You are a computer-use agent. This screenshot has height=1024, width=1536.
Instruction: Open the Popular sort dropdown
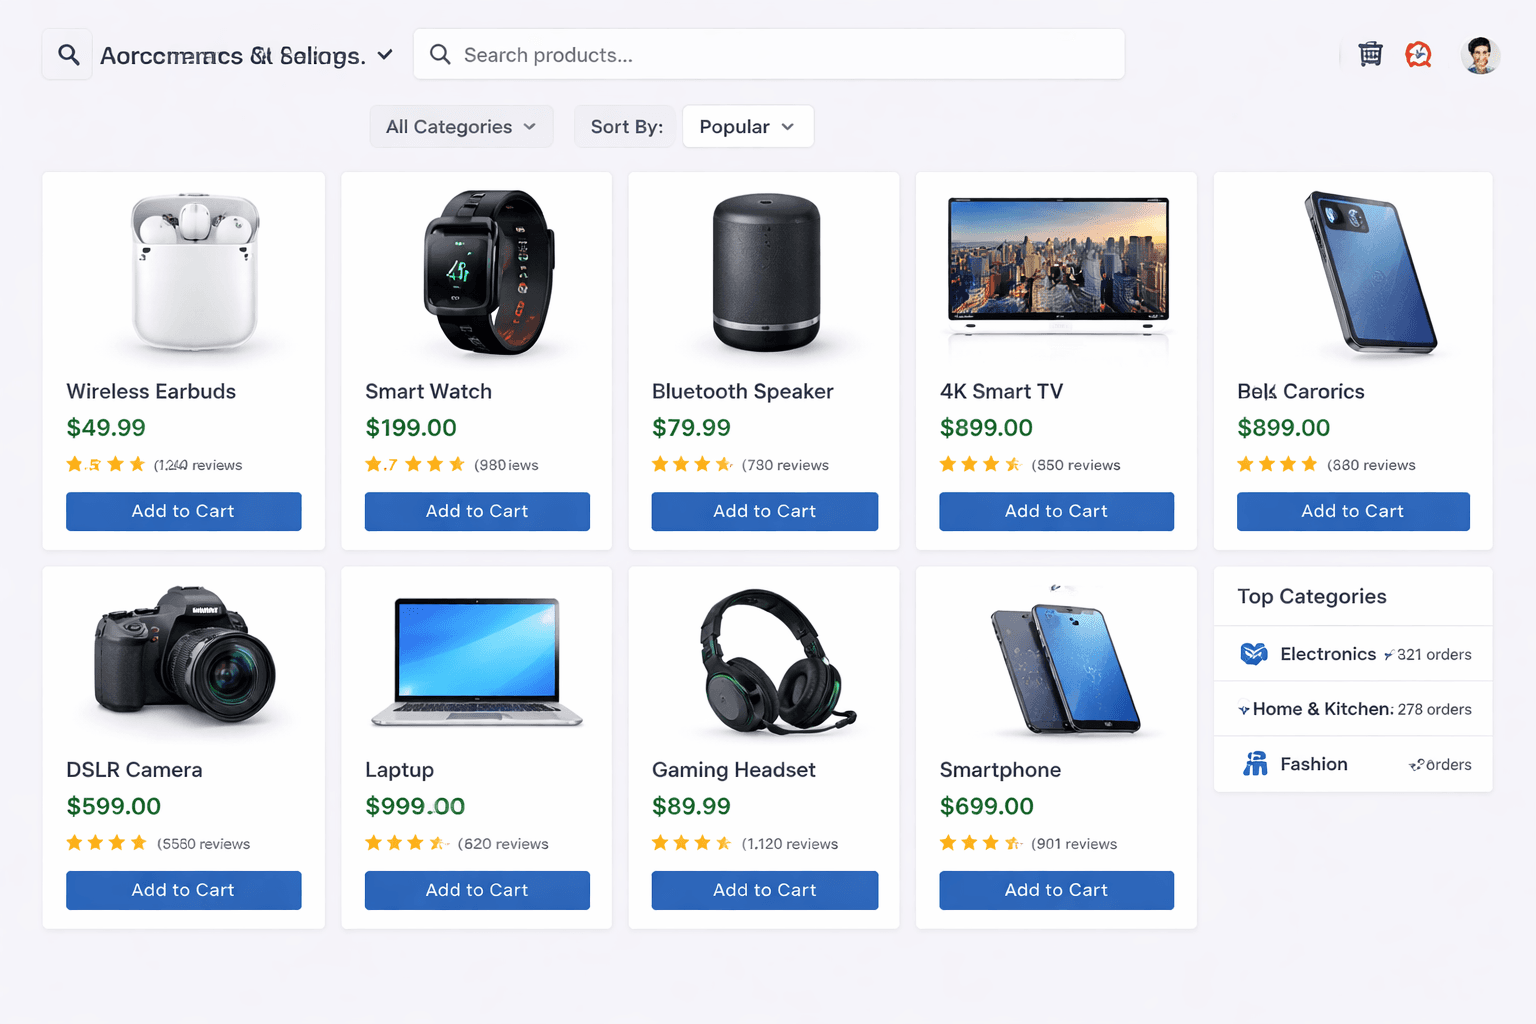coord(747,126)
